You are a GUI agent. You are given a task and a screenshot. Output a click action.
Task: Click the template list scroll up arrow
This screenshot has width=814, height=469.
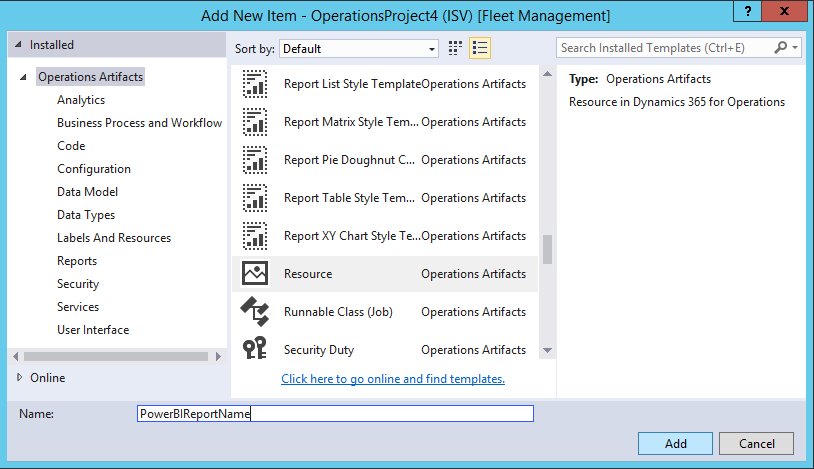point(547,74)
